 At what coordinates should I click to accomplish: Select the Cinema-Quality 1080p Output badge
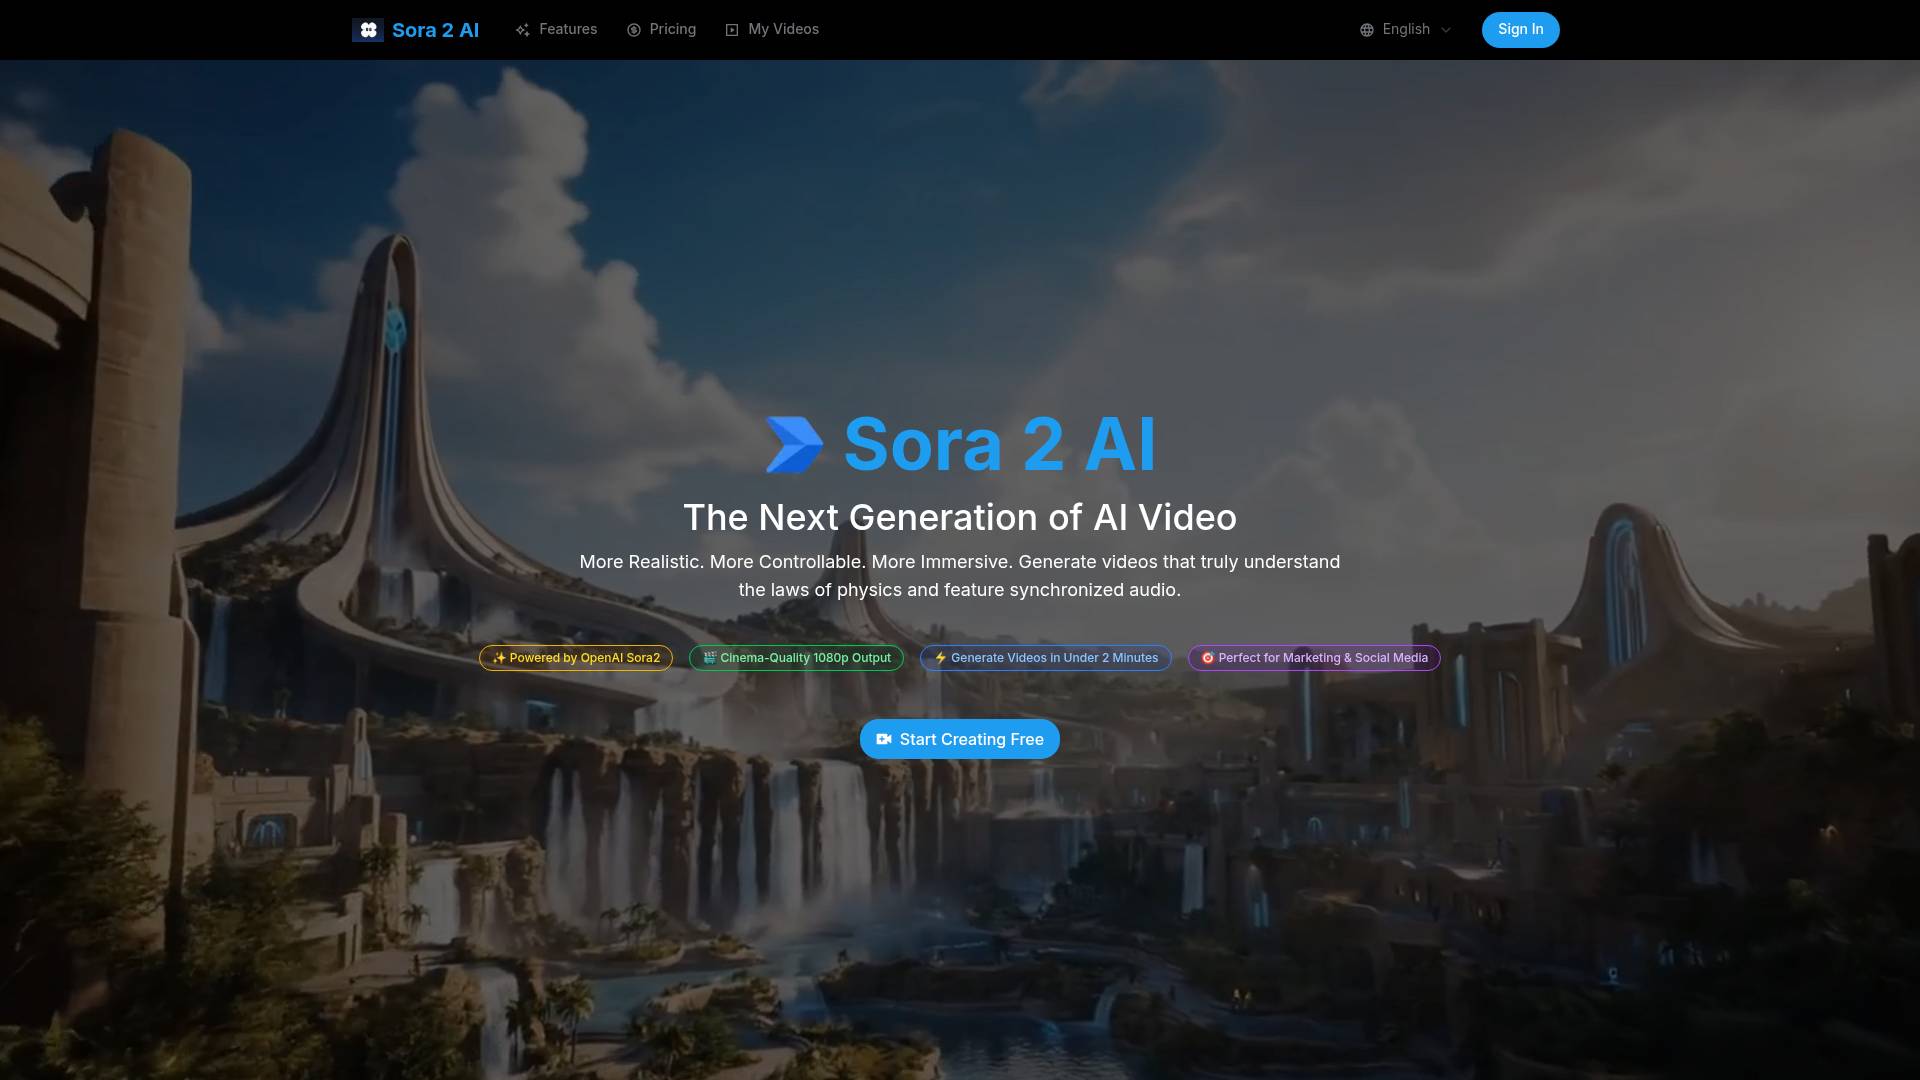coord(796,658)
